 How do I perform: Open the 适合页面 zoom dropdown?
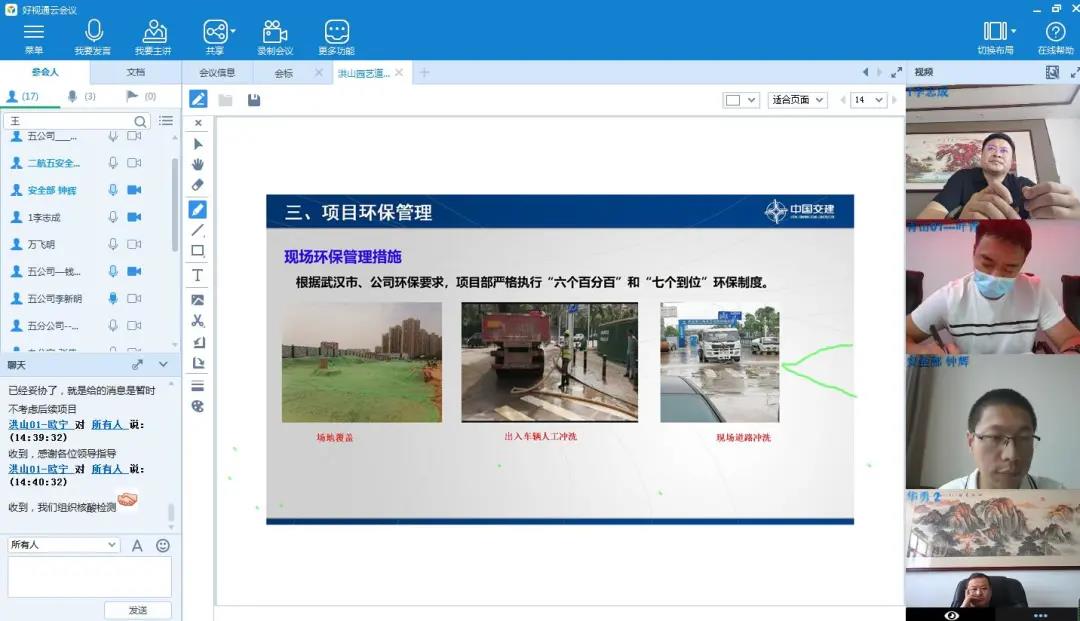point(797,100)
